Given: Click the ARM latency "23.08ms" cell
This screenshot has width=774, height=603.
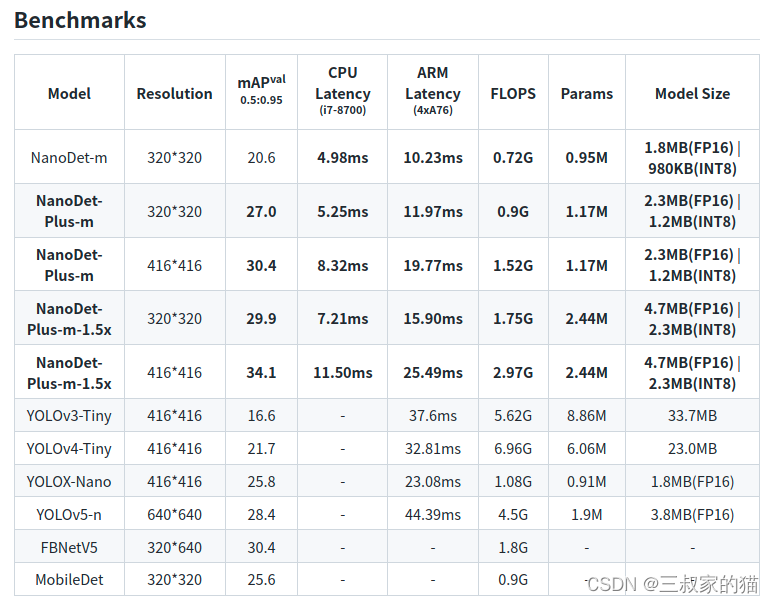Looking at the screenshot, I should click(x=433, y=482).
